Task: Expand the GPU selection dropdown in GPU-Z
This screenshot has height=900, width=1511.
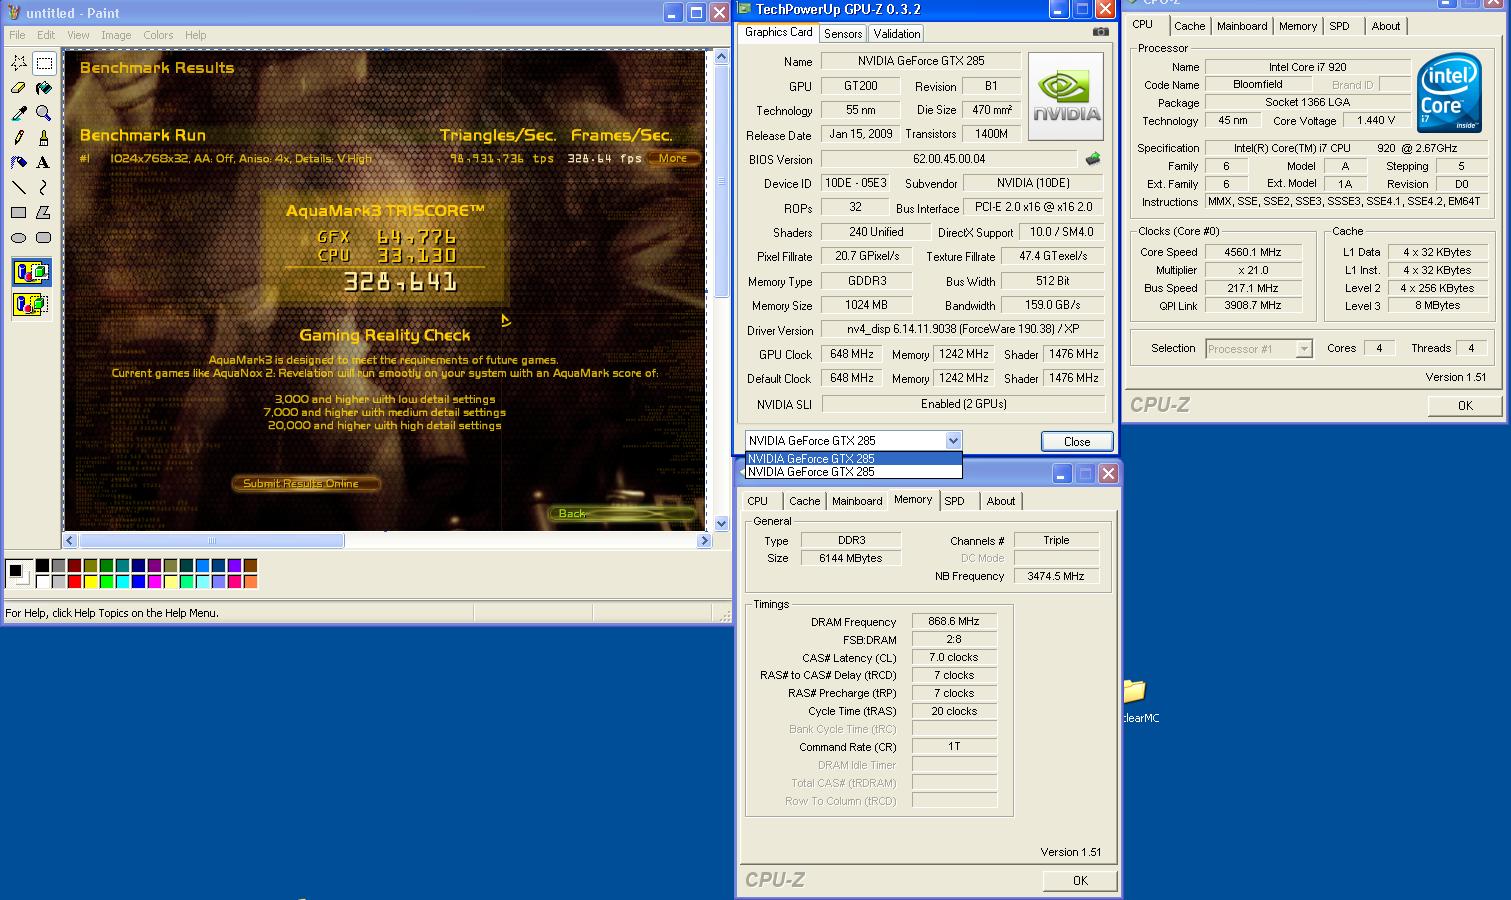Action: (x=952, y=441)
